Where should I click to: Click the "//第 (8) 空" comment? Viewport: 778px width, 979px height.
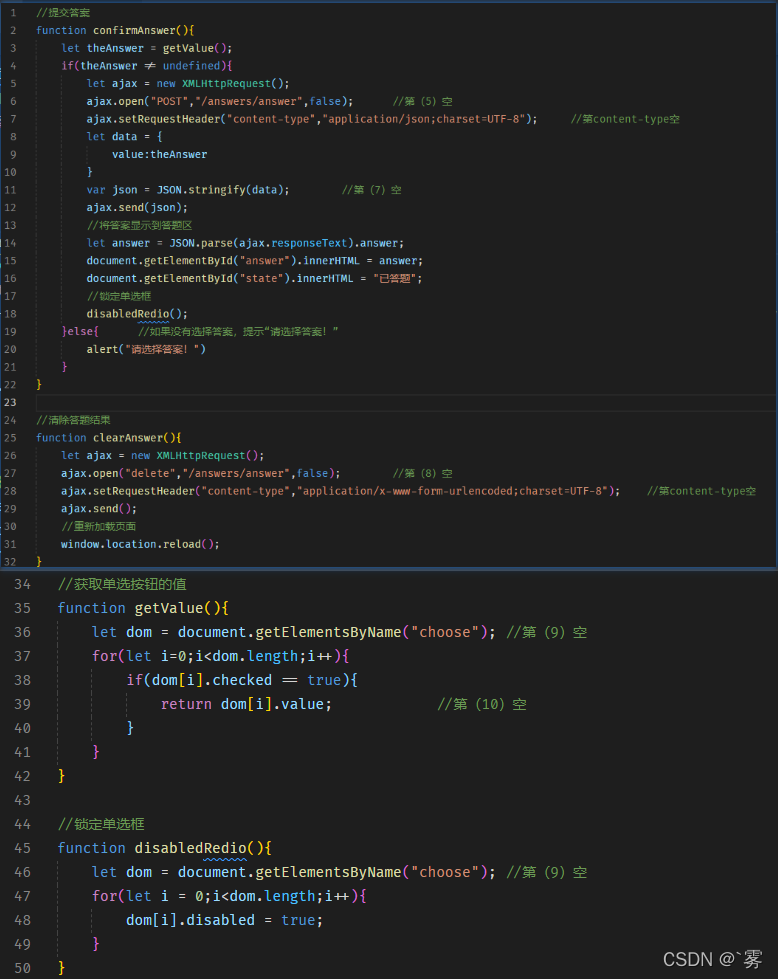click(x=423, y=473)
